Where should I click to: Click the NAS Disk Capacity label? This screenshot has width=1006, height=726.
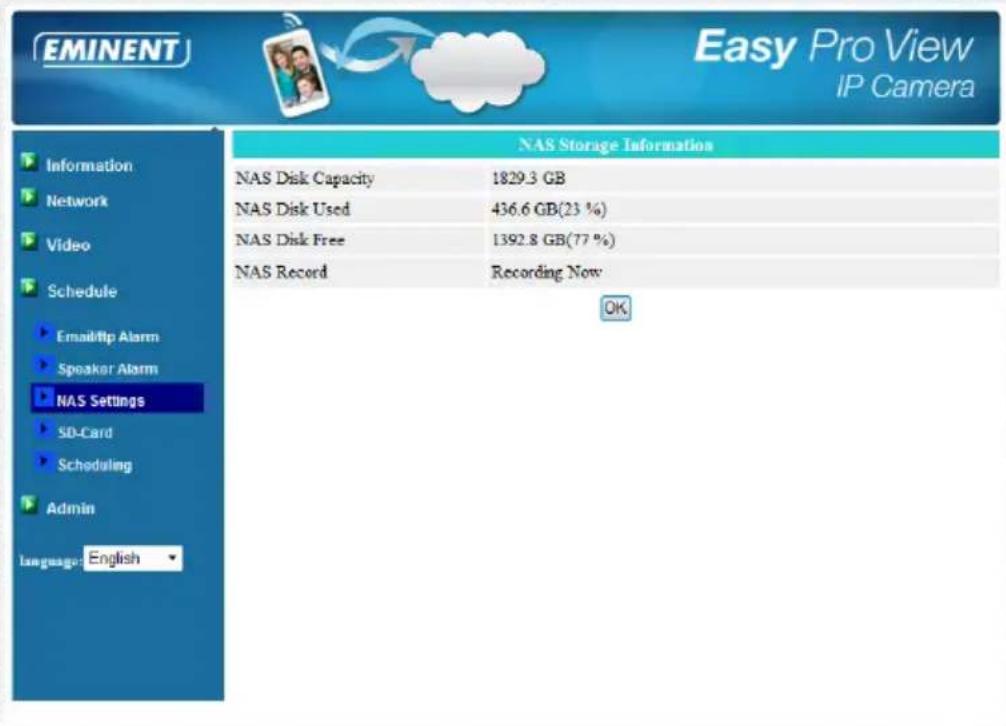(x=305, y=178)
